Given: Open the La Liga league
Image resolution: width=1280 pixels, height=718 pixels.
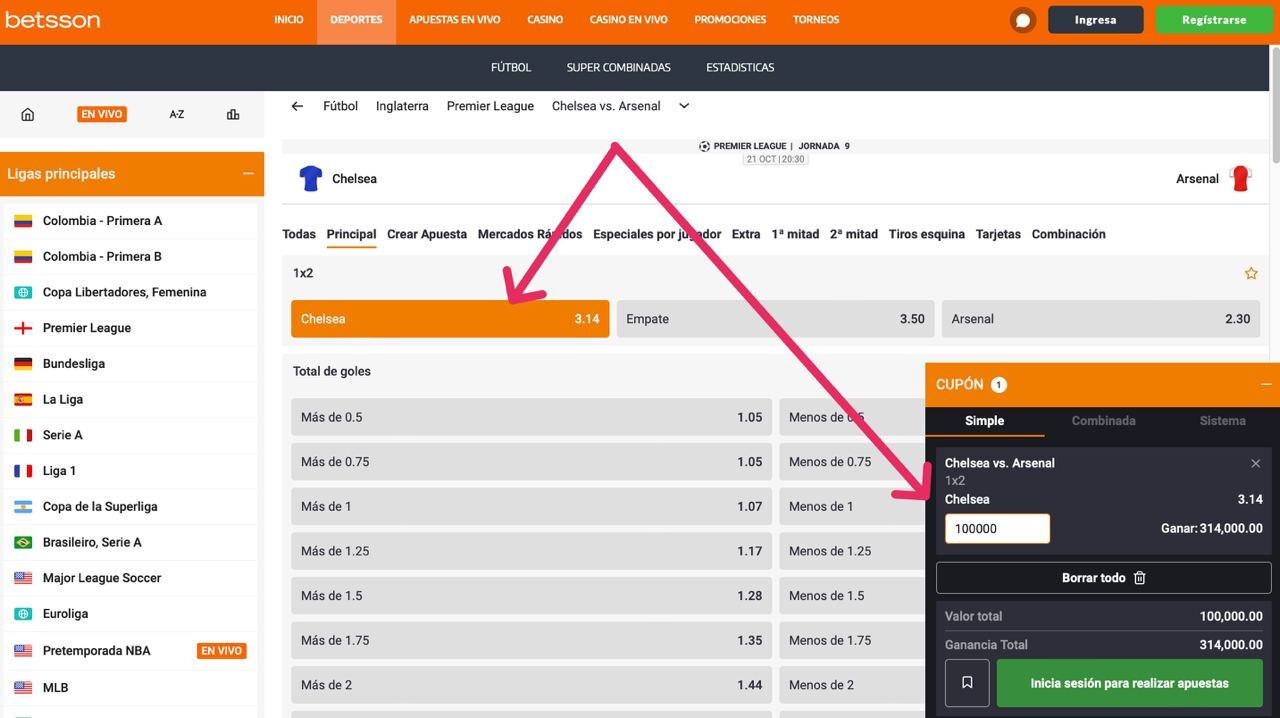Looking at the screenshot, I should [x=130, y=399].
